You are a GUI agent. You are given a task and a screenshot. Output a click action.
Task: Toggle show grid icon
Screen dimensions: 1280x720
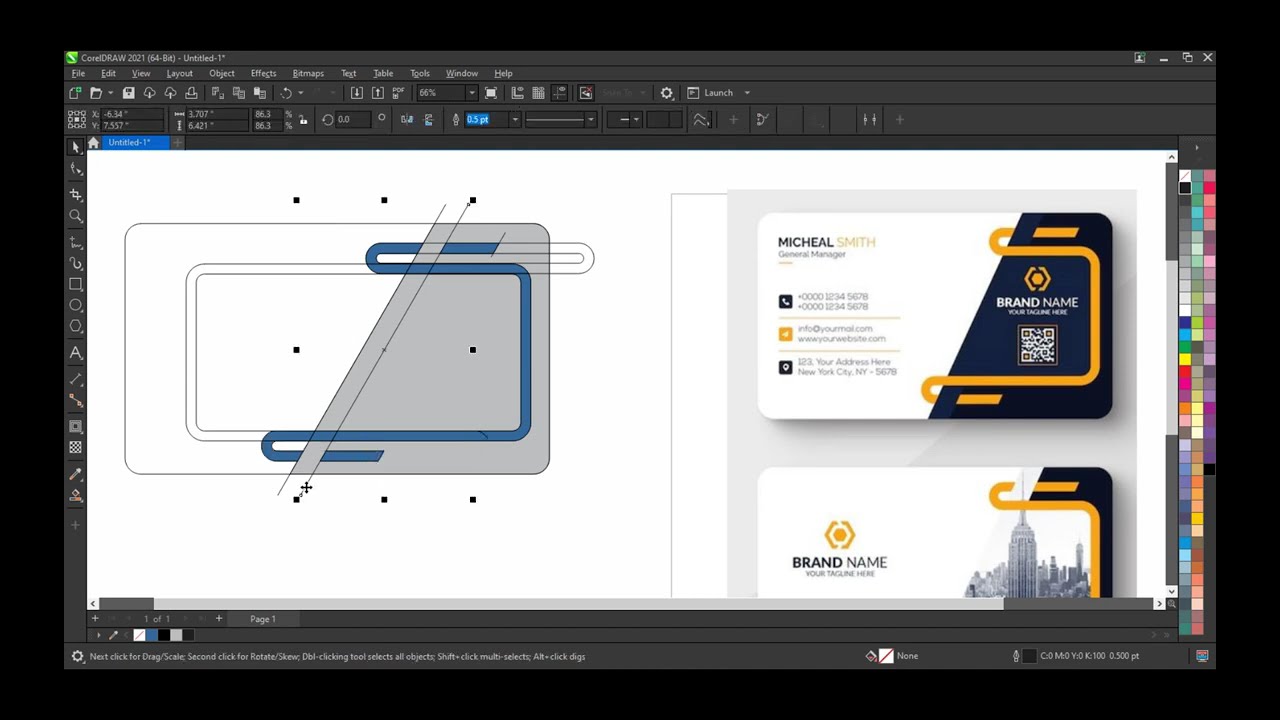pos(538,93)
